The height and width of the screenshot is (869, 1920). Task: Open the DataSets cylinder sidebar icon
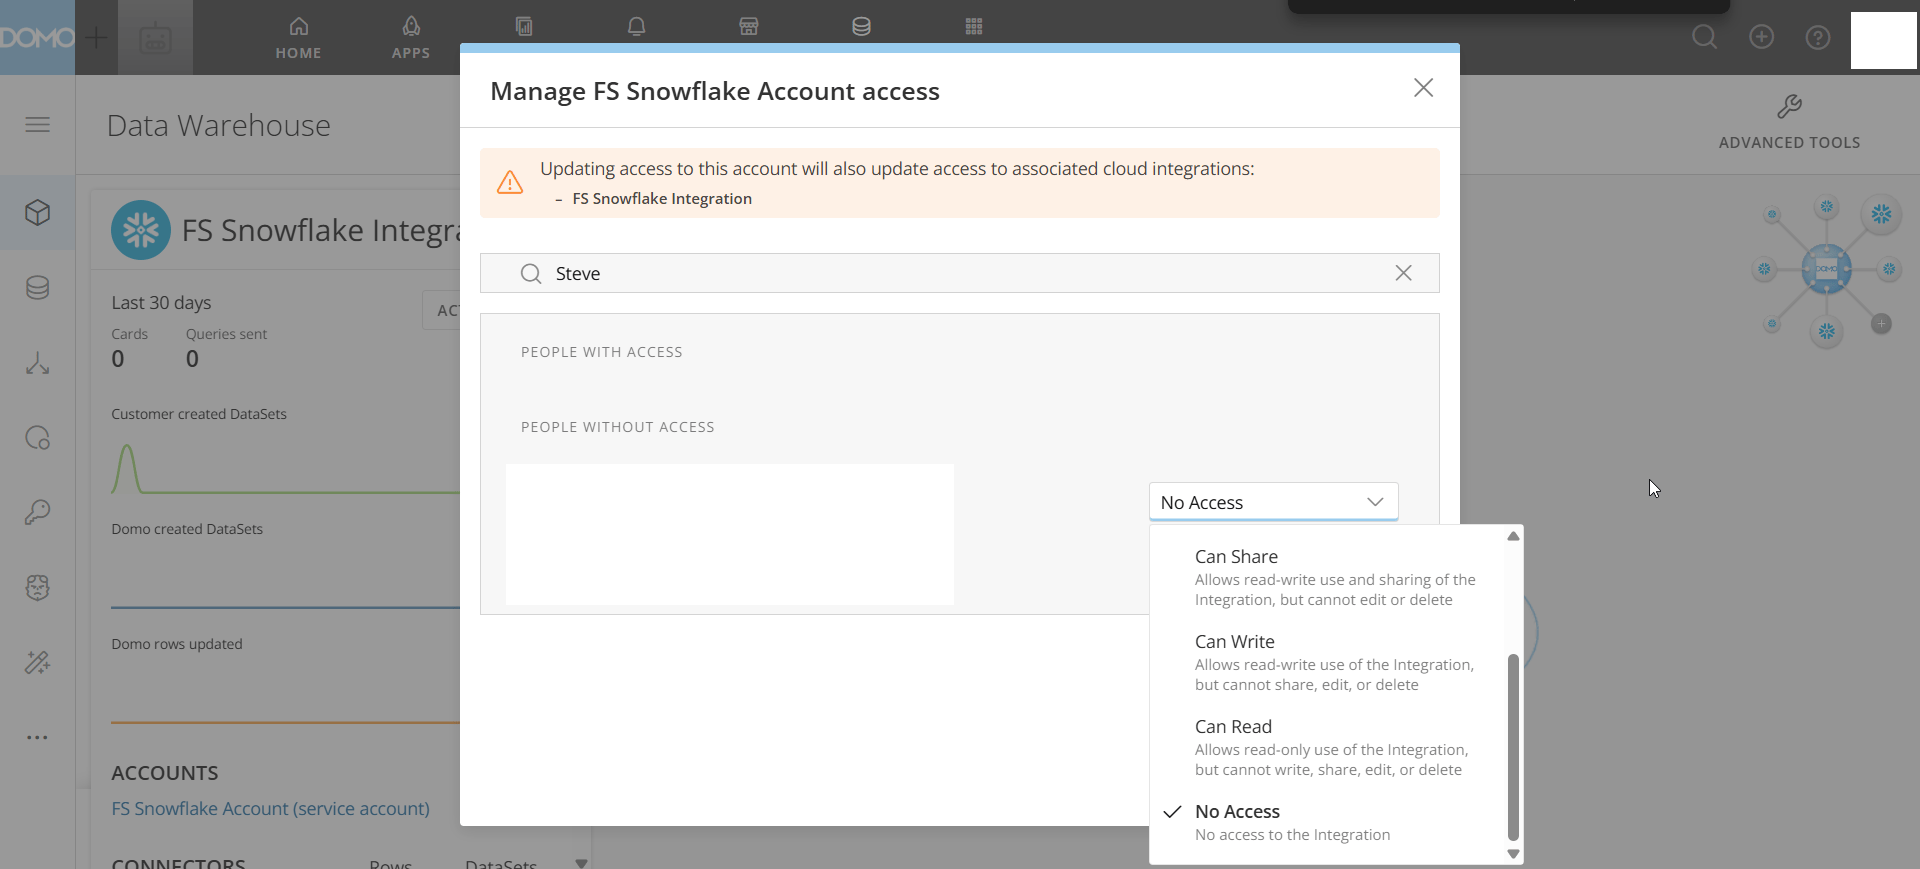[38, 288]
